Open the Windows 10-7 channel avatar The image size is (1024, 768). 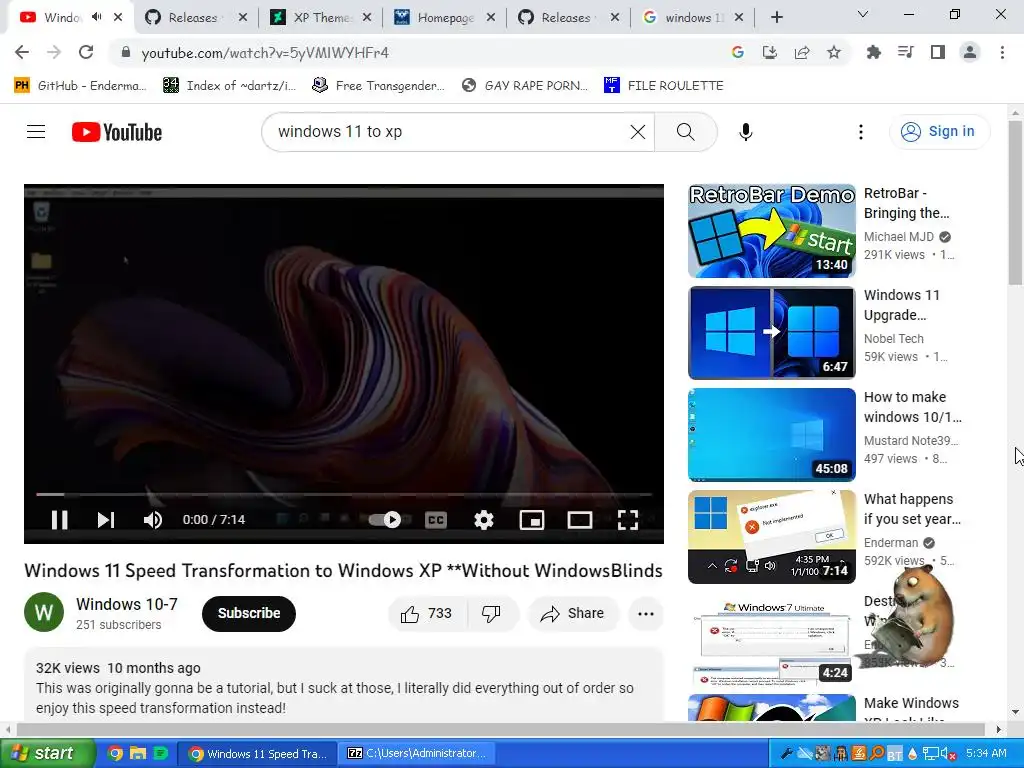[x=44, y=613]
